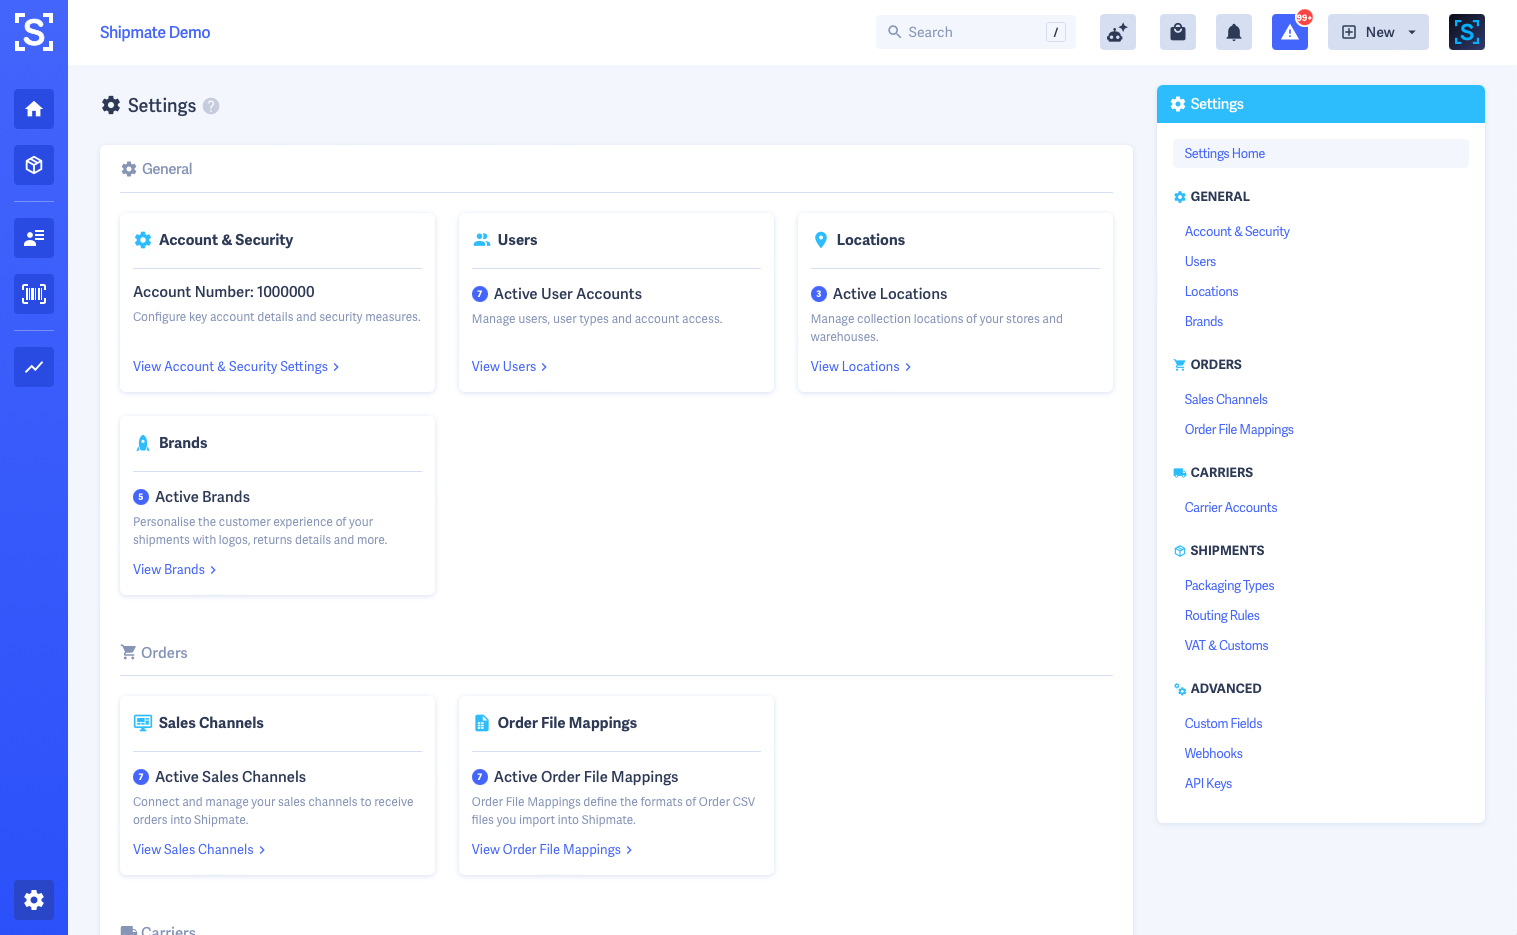Select Routing Rules in side menu

[x=1222, y=615]
